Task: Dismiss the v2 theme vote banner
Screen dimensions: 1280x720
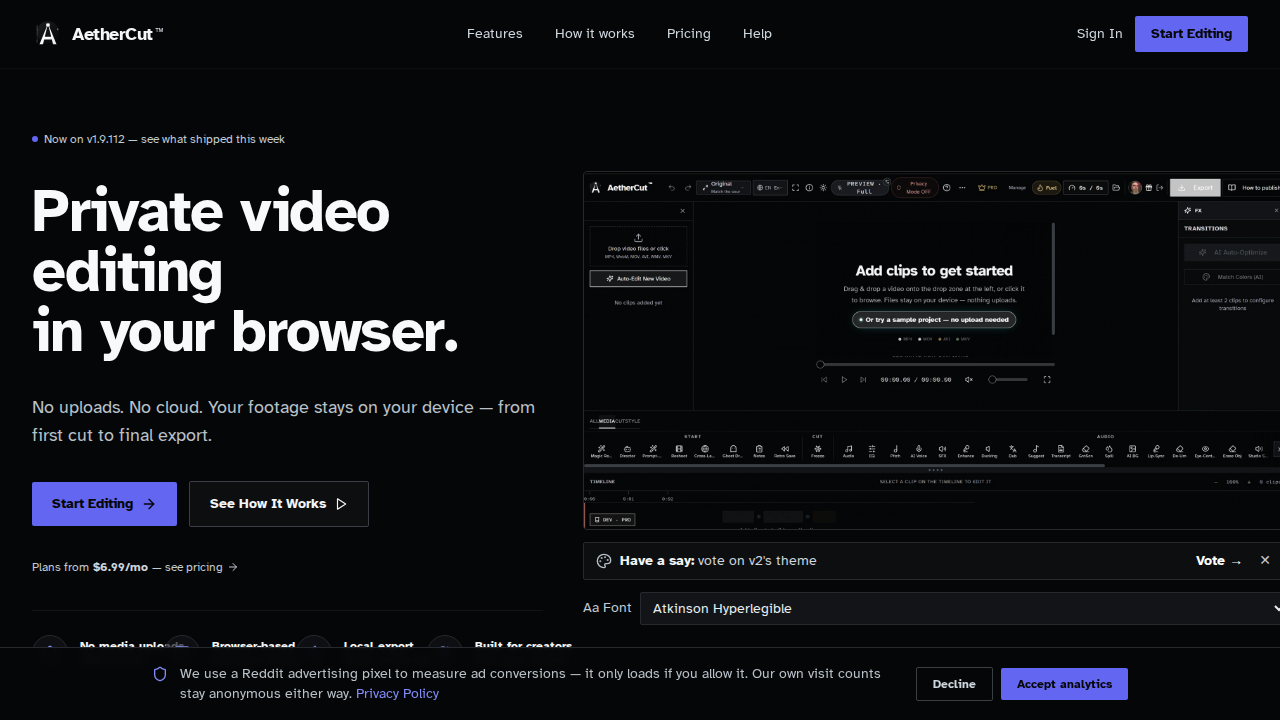Action: pos(1265,561)
